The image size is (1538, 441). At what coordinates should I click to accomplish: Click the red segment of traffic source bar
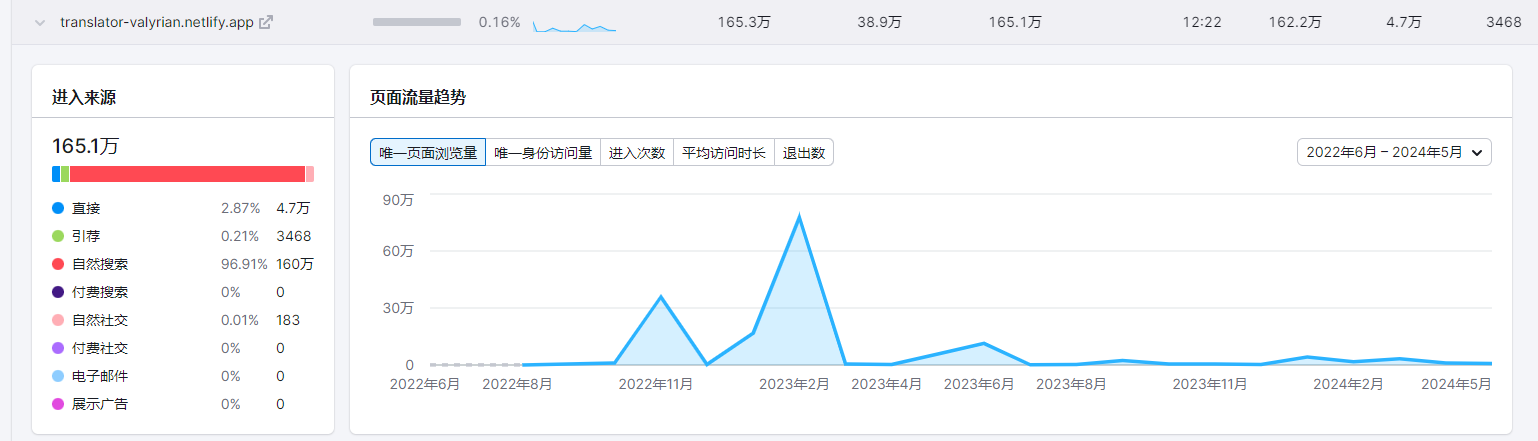[187, 174]
